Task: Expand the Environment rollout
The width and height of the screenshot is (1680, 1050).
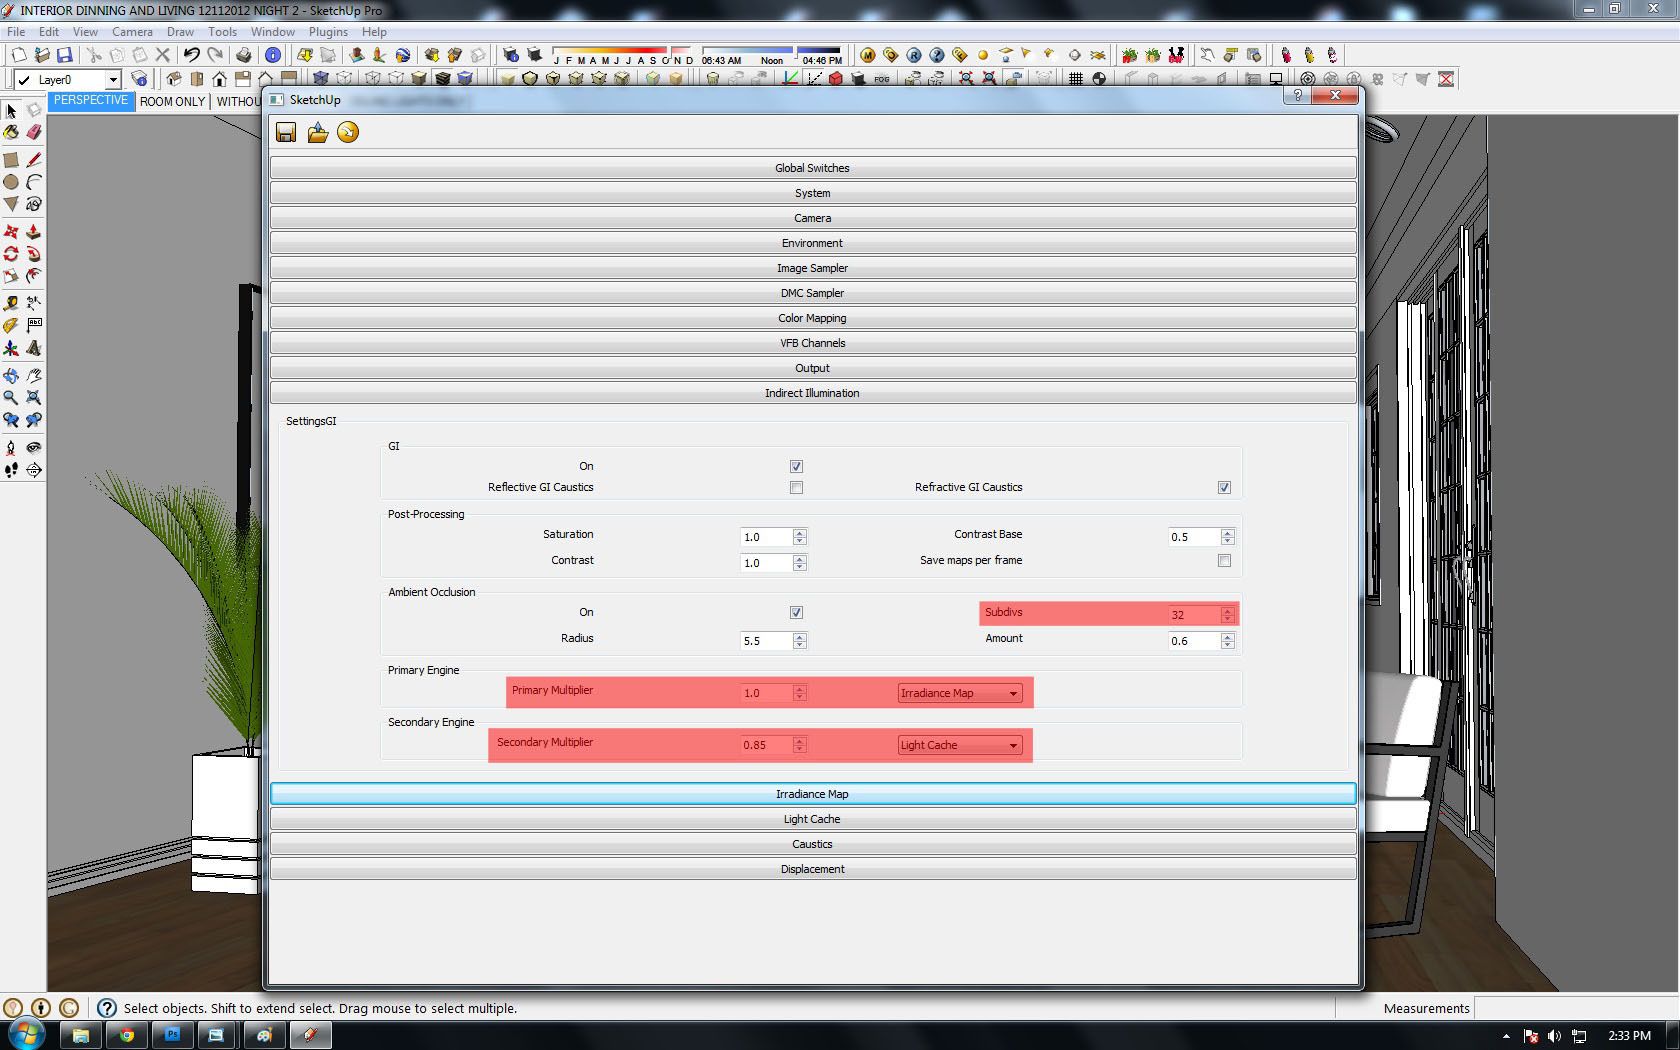Action: pos(812,243)
